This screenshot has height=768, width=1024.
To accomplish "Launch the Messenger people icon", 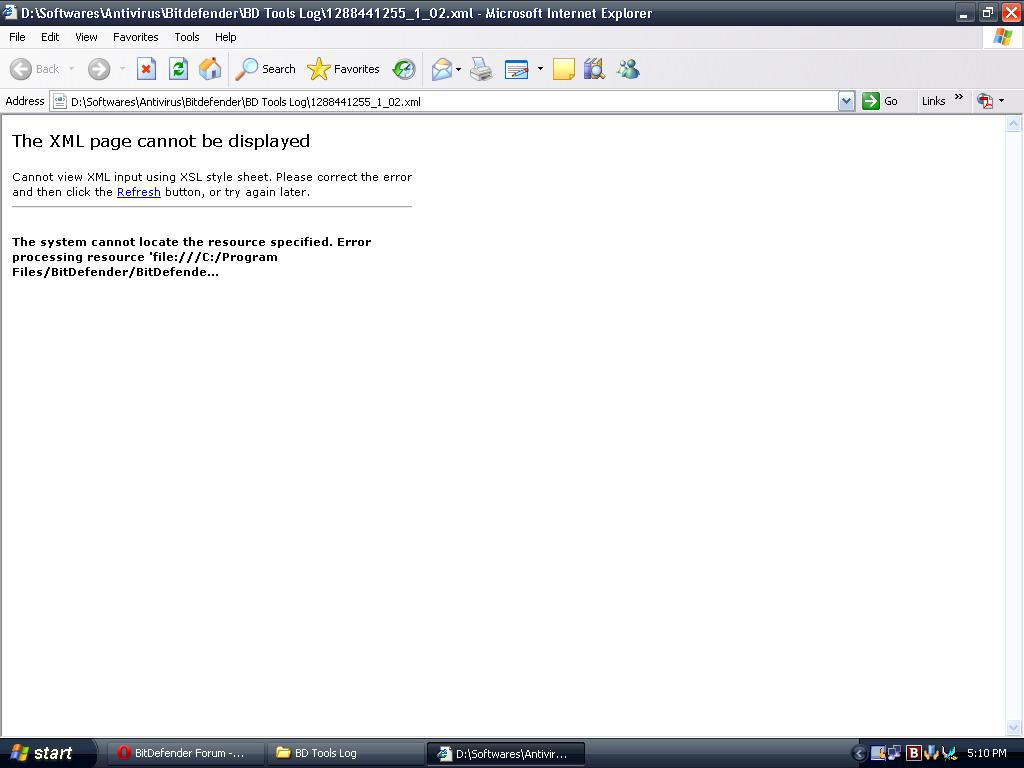I will coord(628,69).
